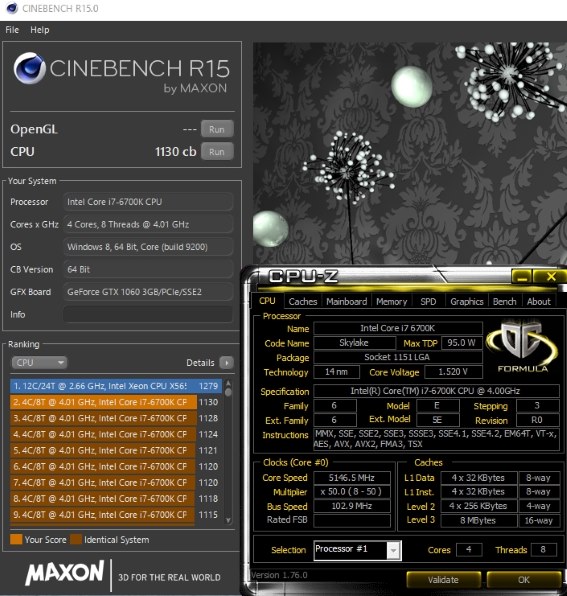Click the Cinebench title bar app icon

coord(12,8)
